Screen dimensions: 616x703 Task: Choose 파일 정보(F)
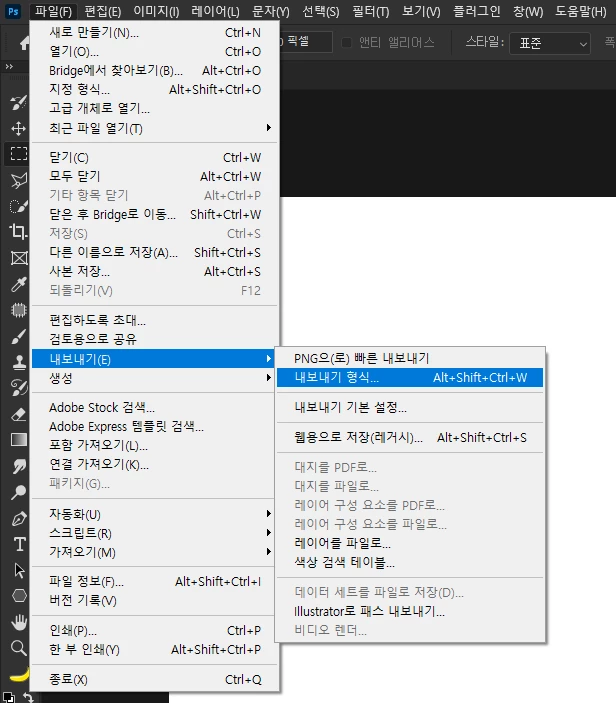pos(155,581)
